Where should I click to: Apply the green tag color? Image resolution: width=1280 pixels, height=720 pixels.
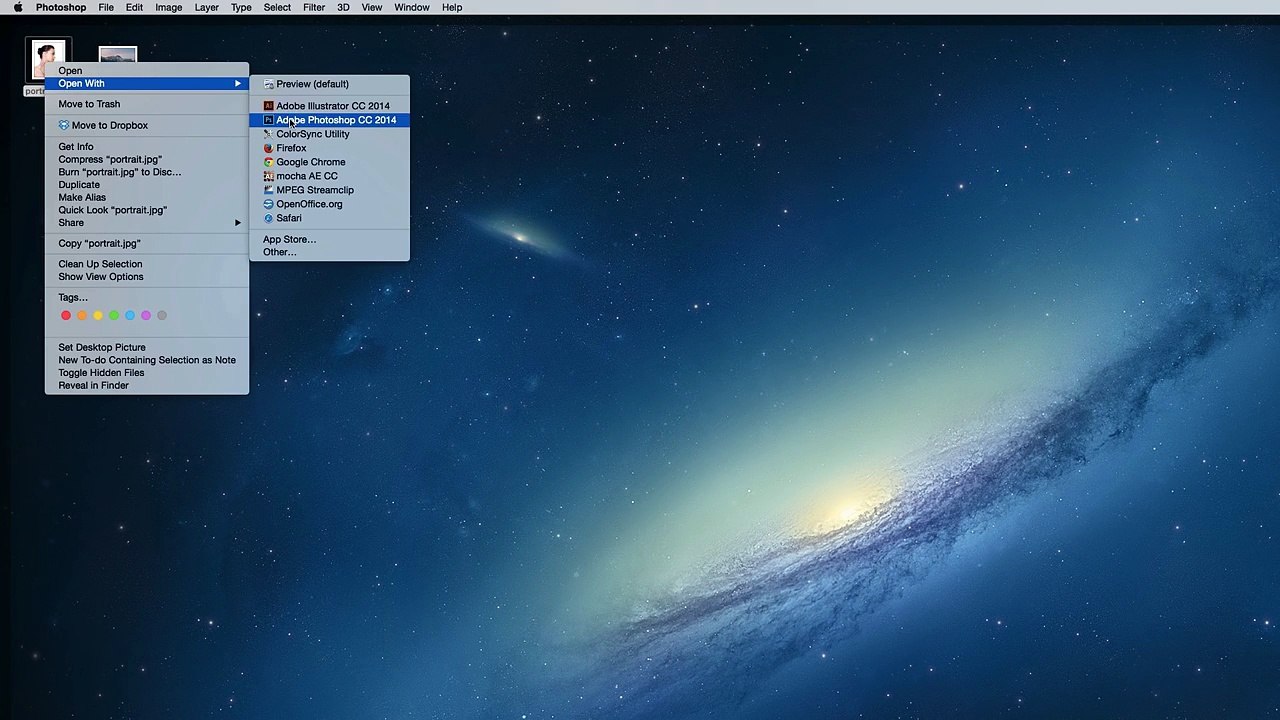click(114, 316)
